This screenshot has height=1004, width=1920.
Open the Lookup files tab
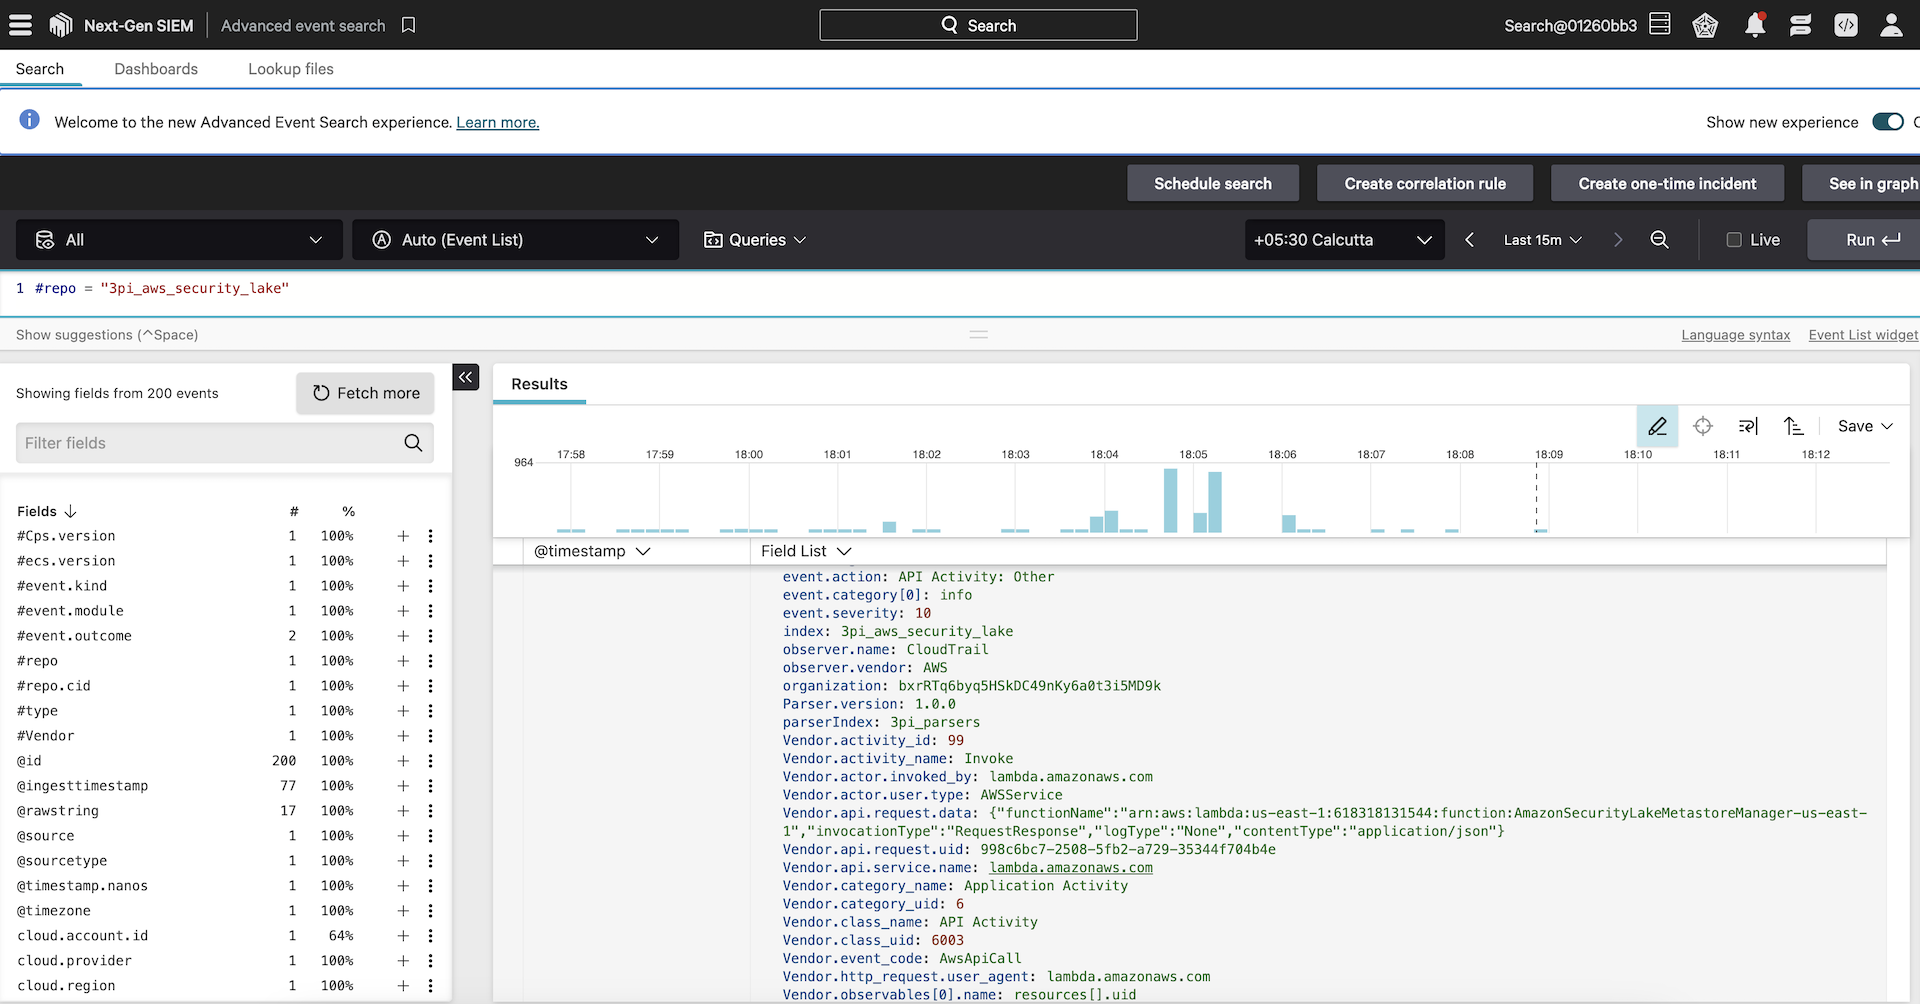[291, 69]
